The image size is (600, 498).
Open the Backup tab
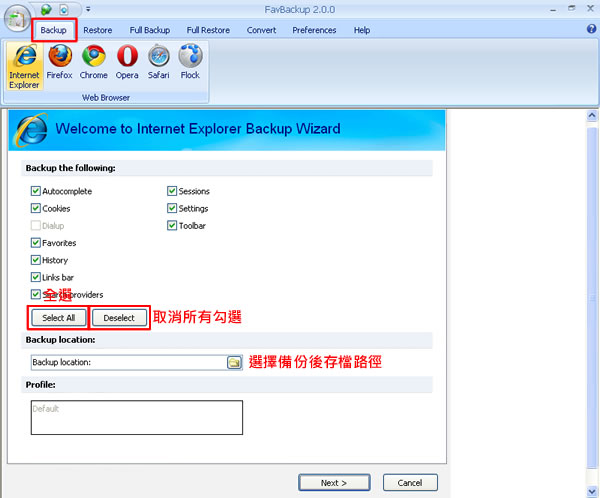(x=54, y=30)
